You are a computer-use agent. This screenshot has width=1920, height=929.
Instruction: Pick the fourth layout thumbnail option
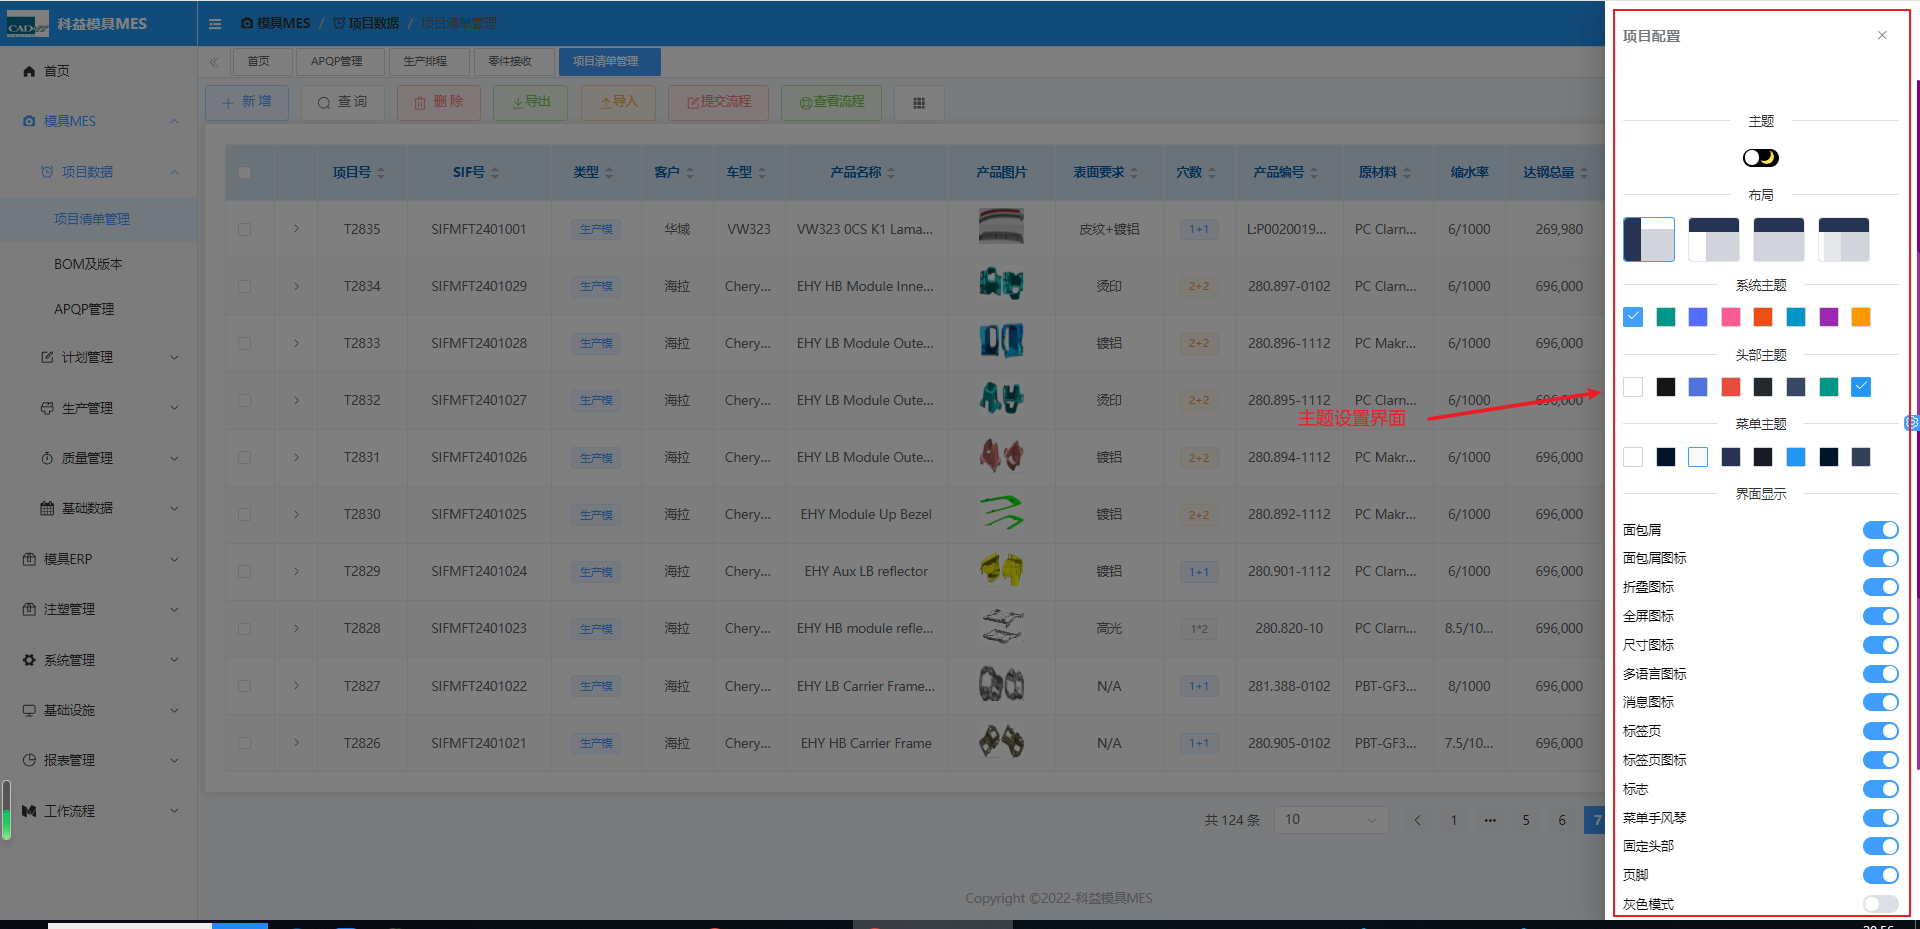point(1843,240)
